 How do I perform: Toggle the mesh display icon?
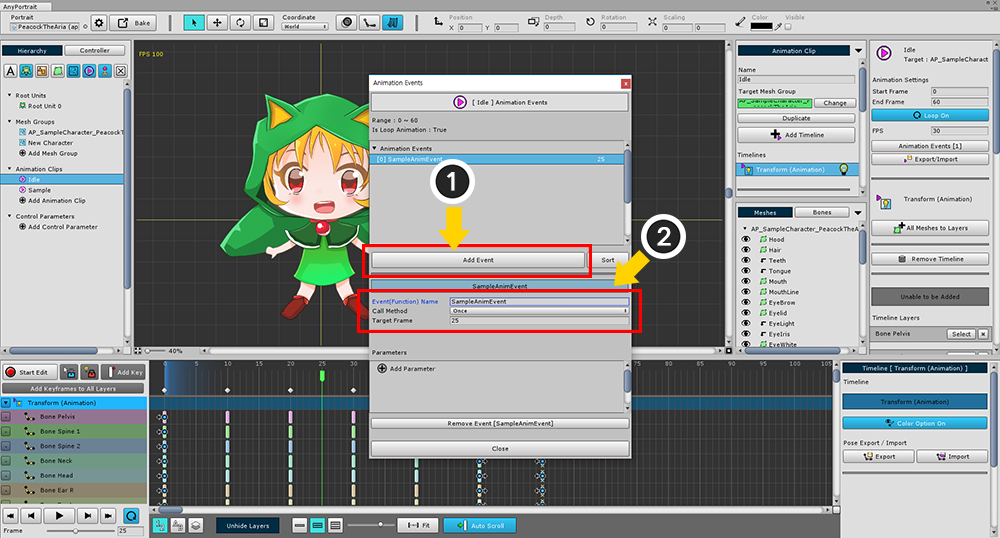coord(346,23)
